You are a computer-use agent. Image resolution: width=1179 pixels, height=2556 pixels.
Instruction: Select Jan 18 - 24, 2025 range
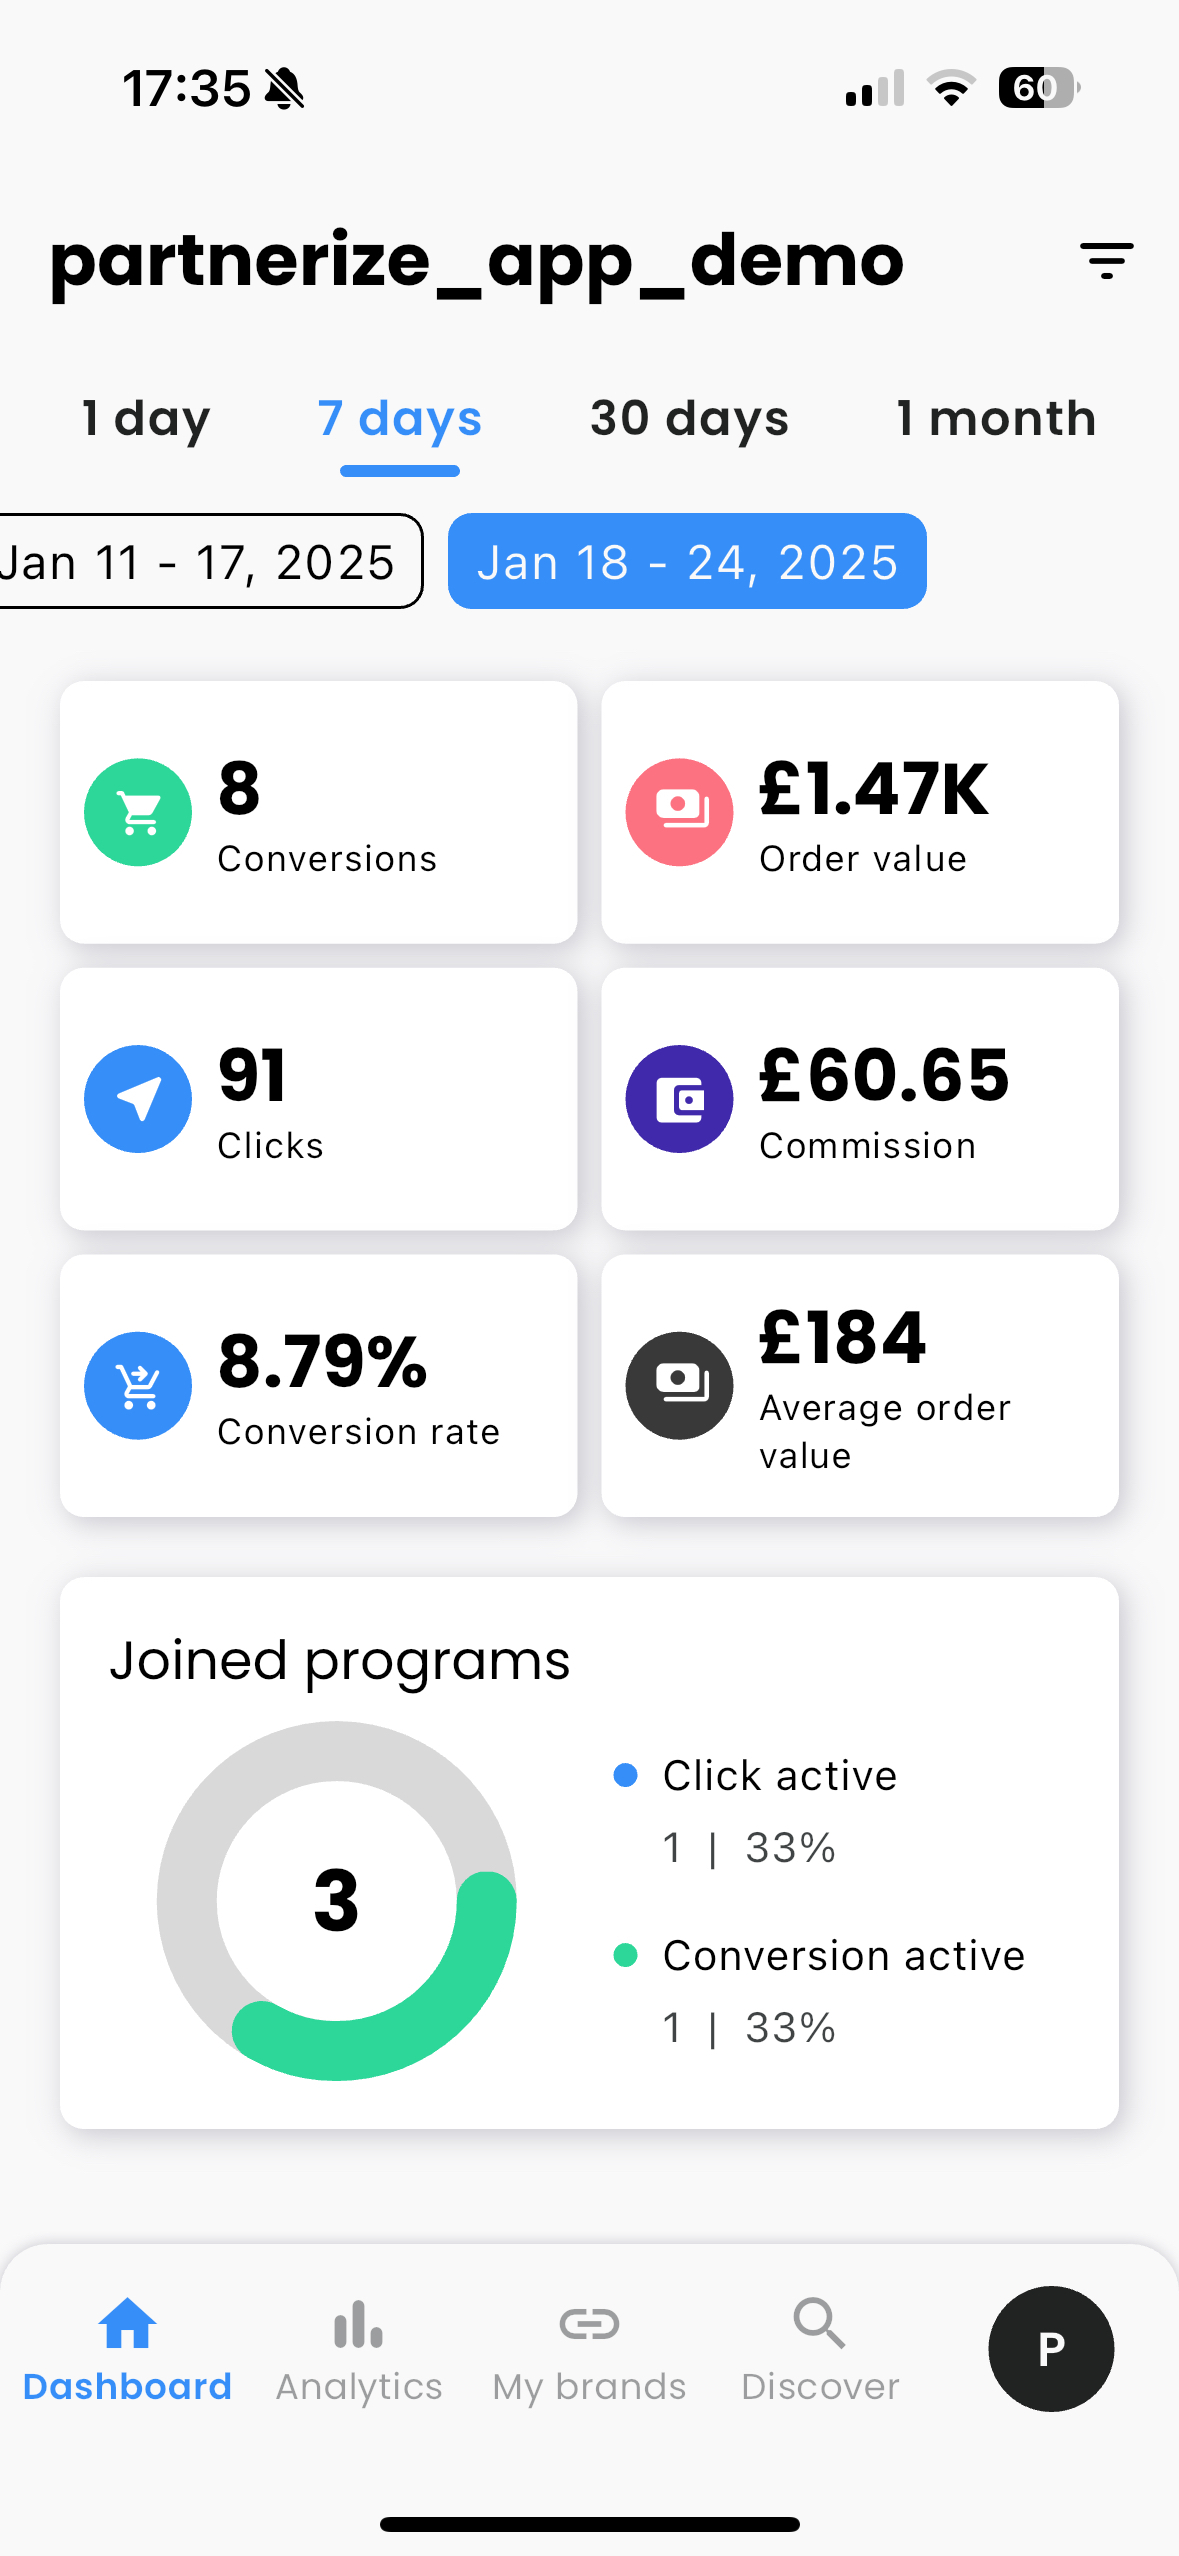coord(687,562)
